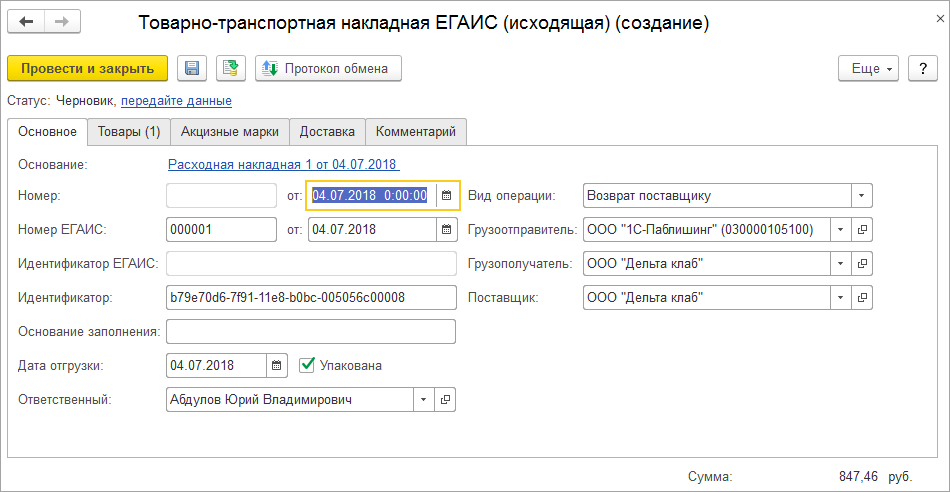This screenshot has width=950, height=492.
Task: Open calendar for the ЕГАИС number date
Action: pos(447,229)
